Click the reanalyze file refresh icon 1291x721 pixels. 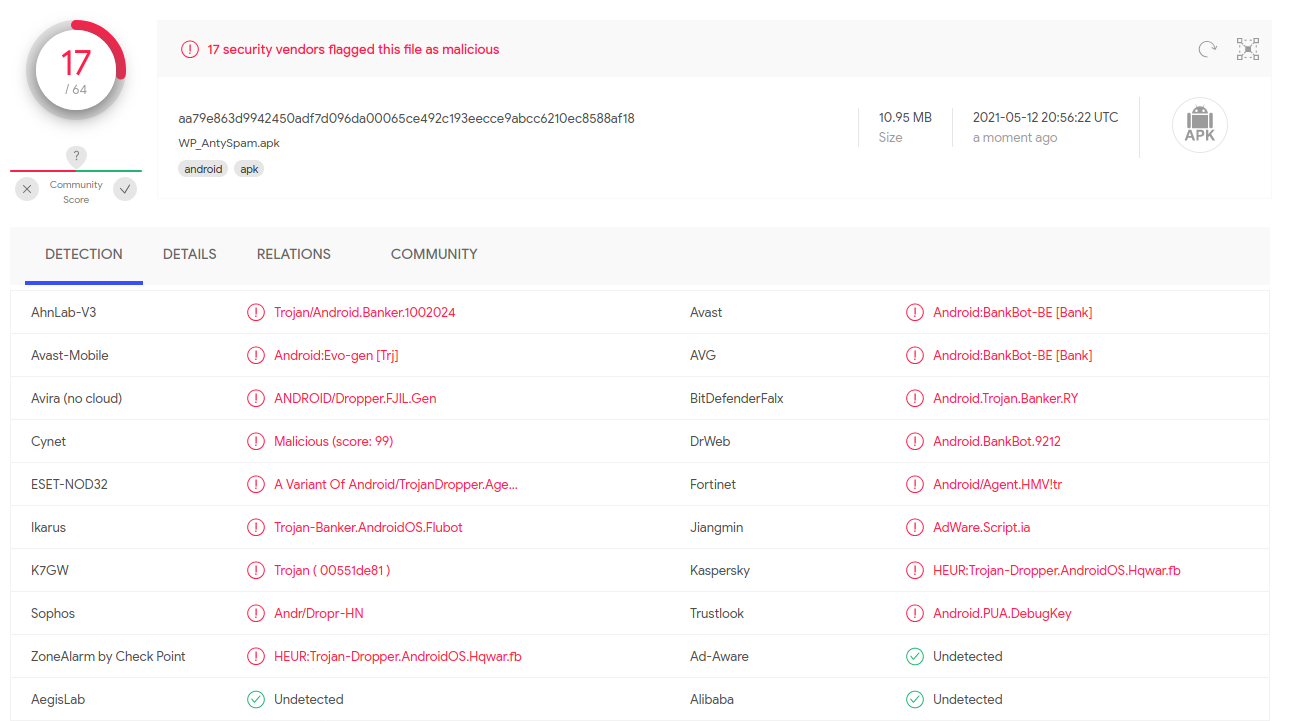[1207, 49]
